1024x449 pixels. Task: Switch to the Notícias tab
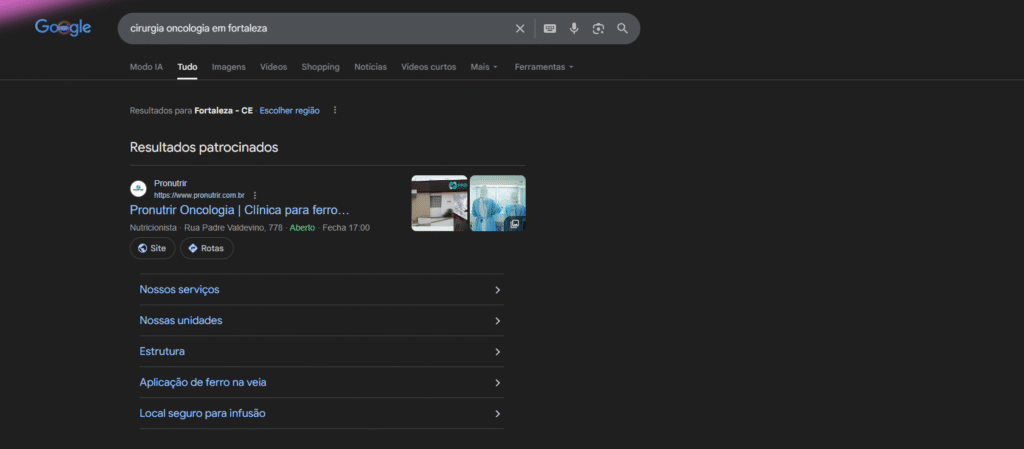tap(370, 67)
